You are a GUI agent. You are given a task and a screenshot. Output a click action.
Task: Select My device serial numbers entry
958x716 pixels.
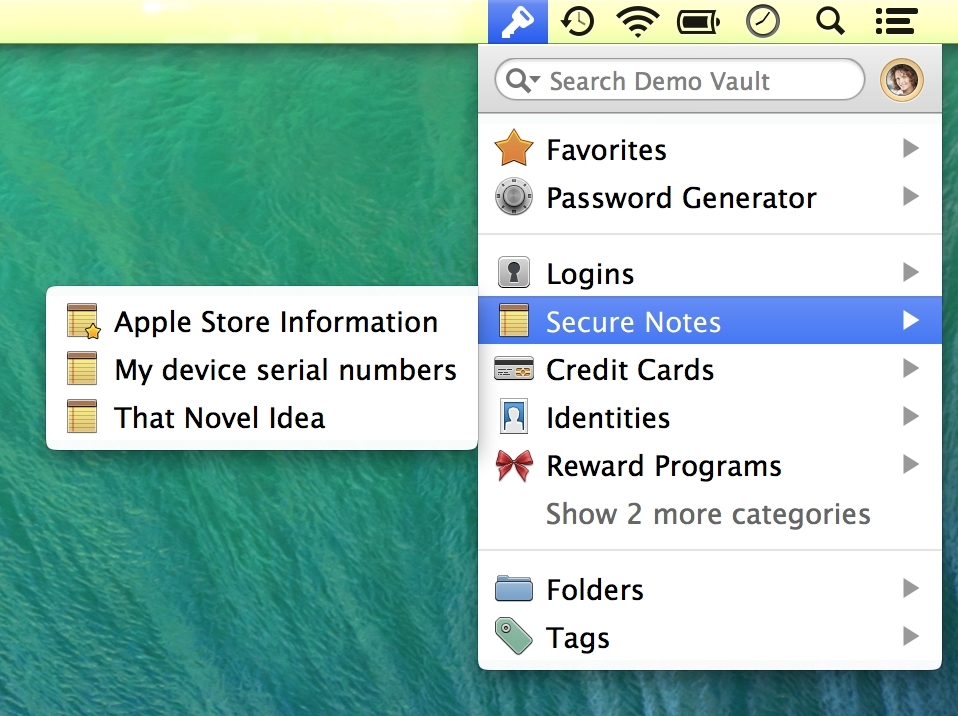[285, 369]
